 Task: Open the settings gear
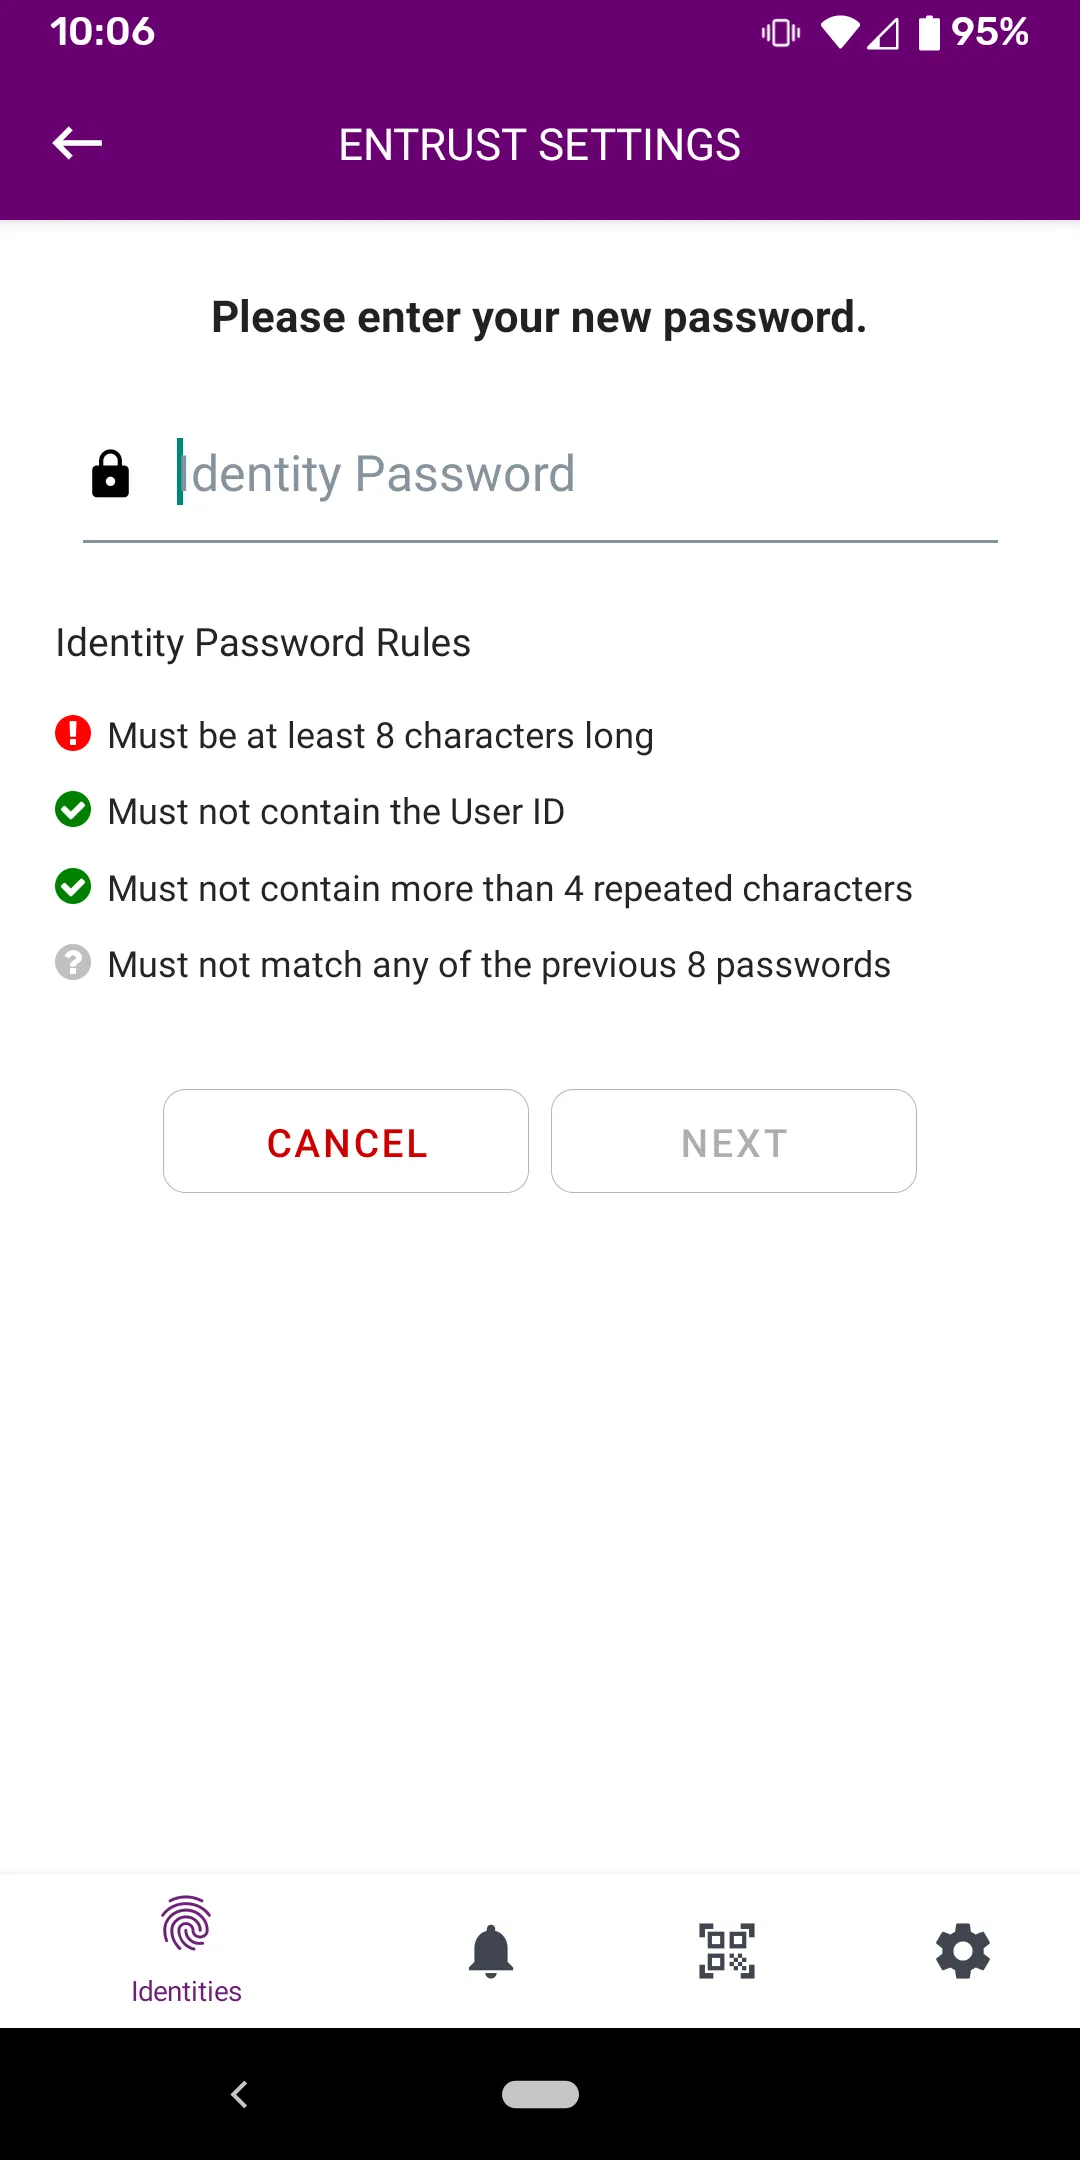[x=962, y=1949]
